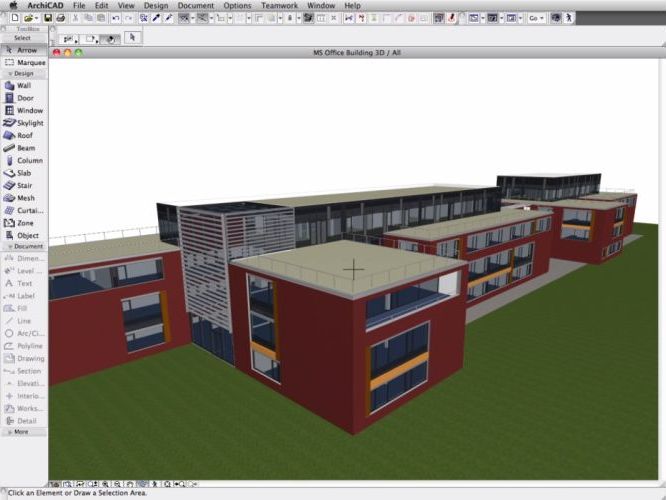The image size is (666, 500).
Task: Select the Curtain Wall tool
Action: coord(24,211)
